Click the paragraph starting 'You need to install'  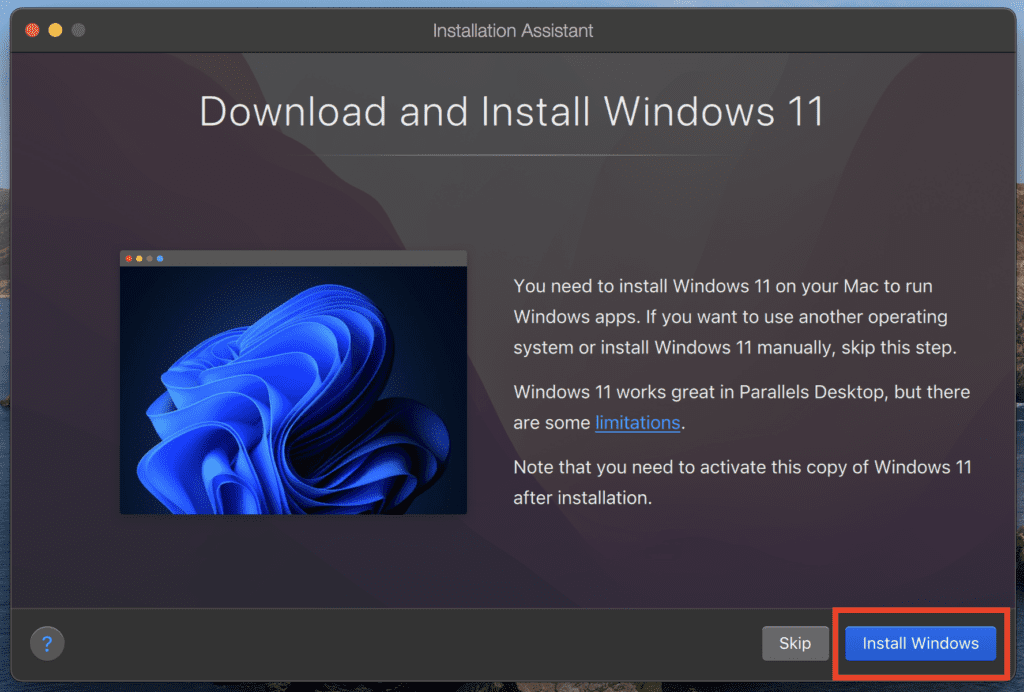point(735,317)
